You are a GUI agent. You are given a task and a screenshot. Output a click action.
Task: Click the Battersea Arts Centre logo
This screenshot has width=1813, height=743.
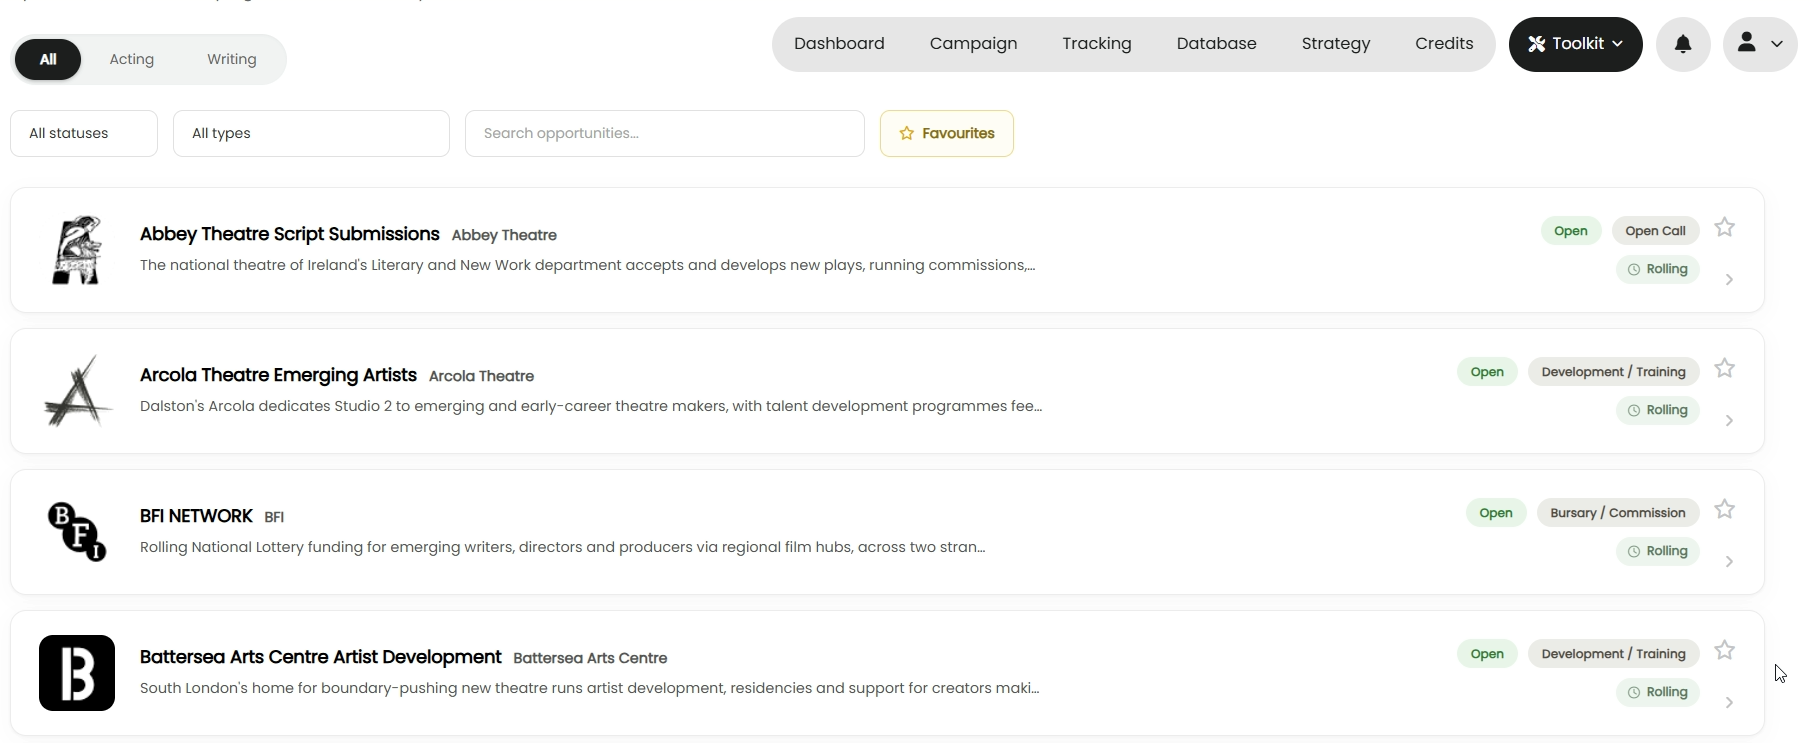77,673
